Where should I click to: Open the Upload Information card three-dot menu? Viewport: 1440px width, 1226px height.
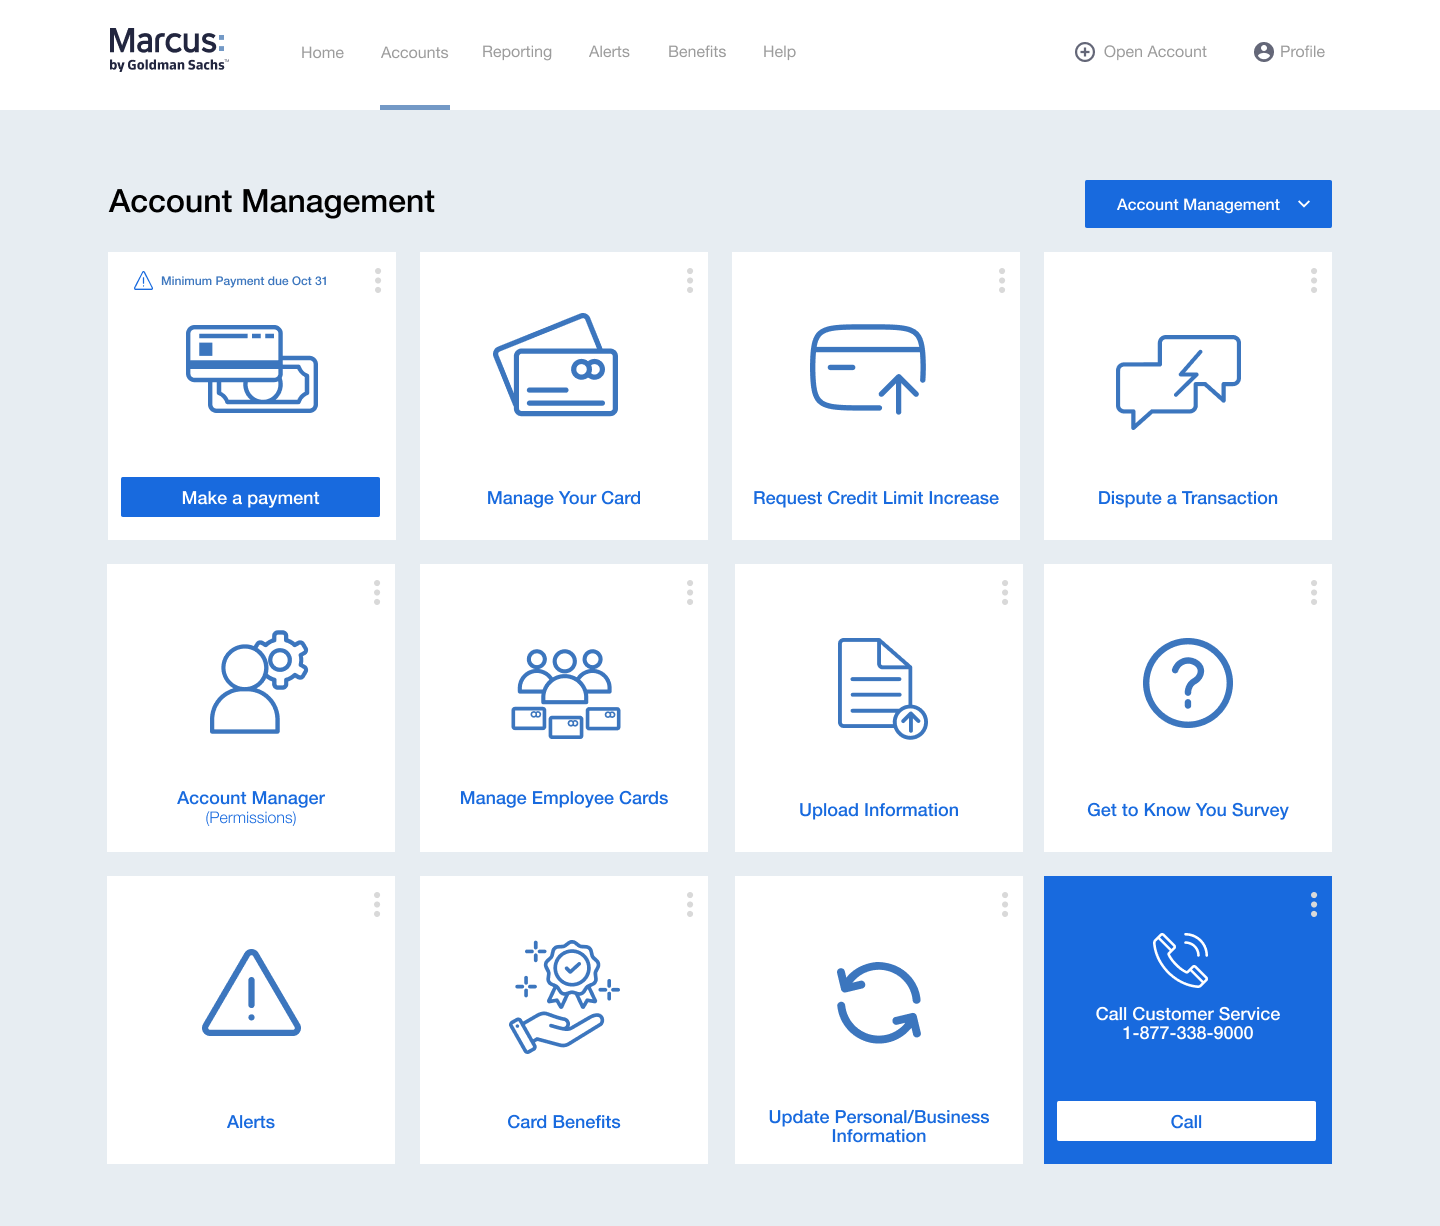[1005, 593]
